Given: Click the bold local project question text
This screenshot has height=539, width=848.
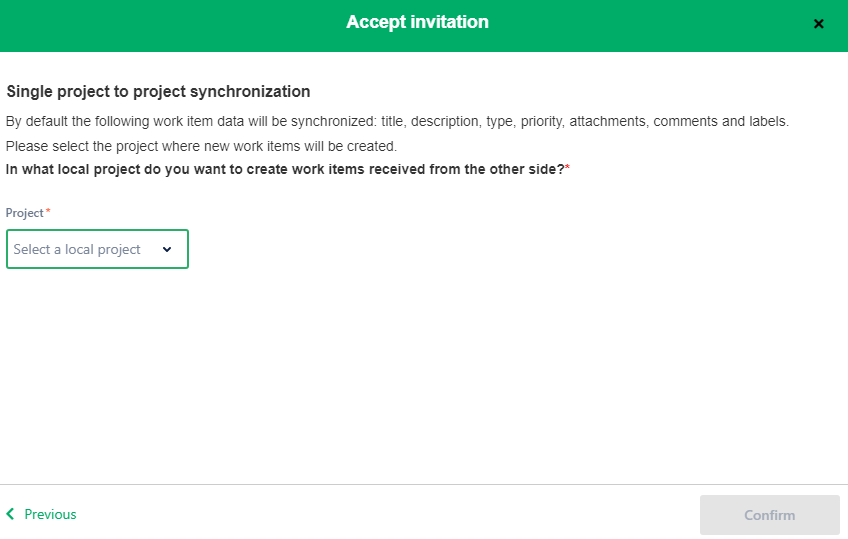Looking at the screenshot, I should (285, 168).
